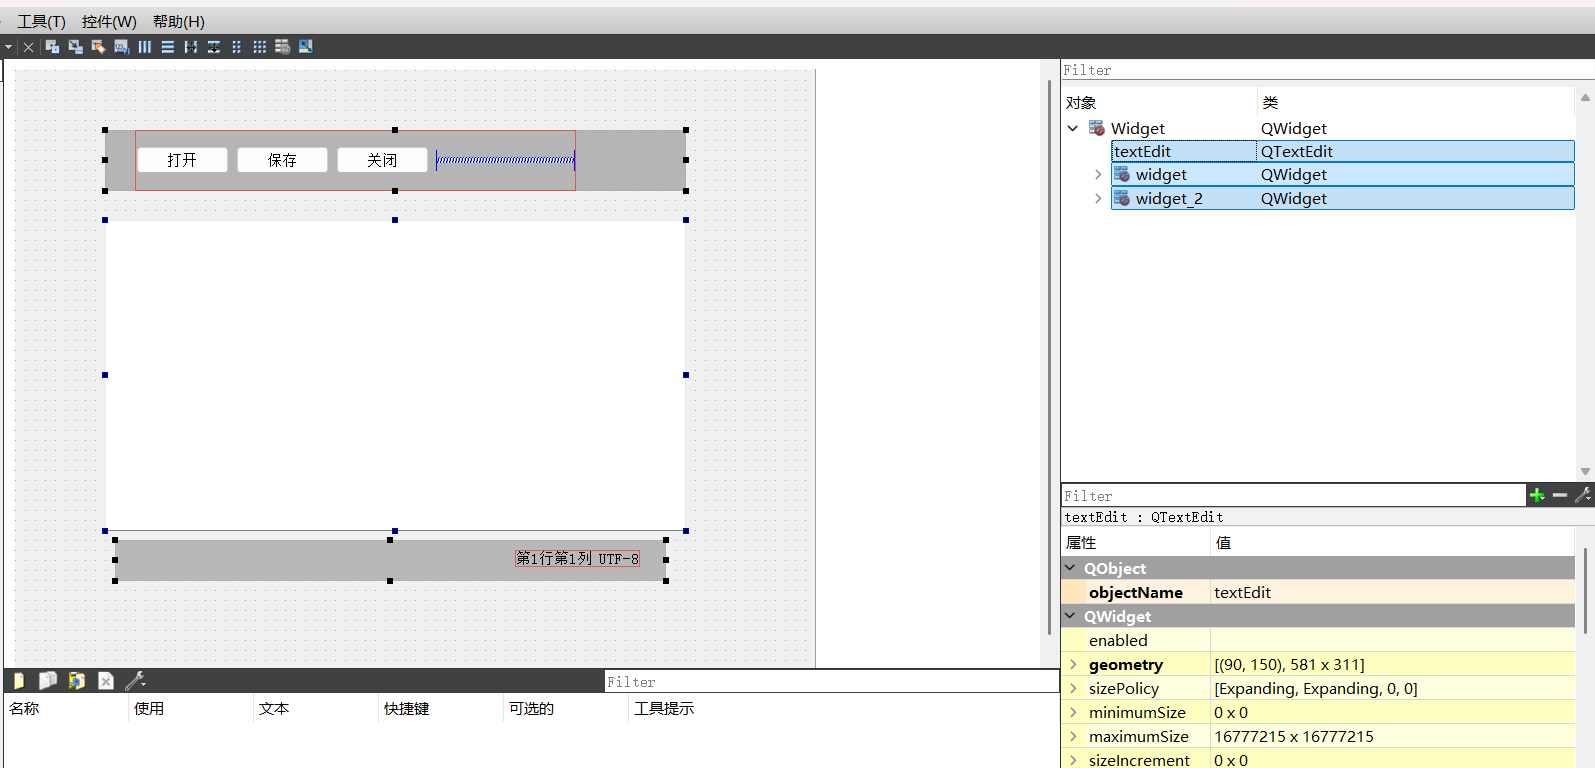The image size is (1595, 768).
Task: Click the 快捷键 column header in Action Editor
Action: pos(441,708)
